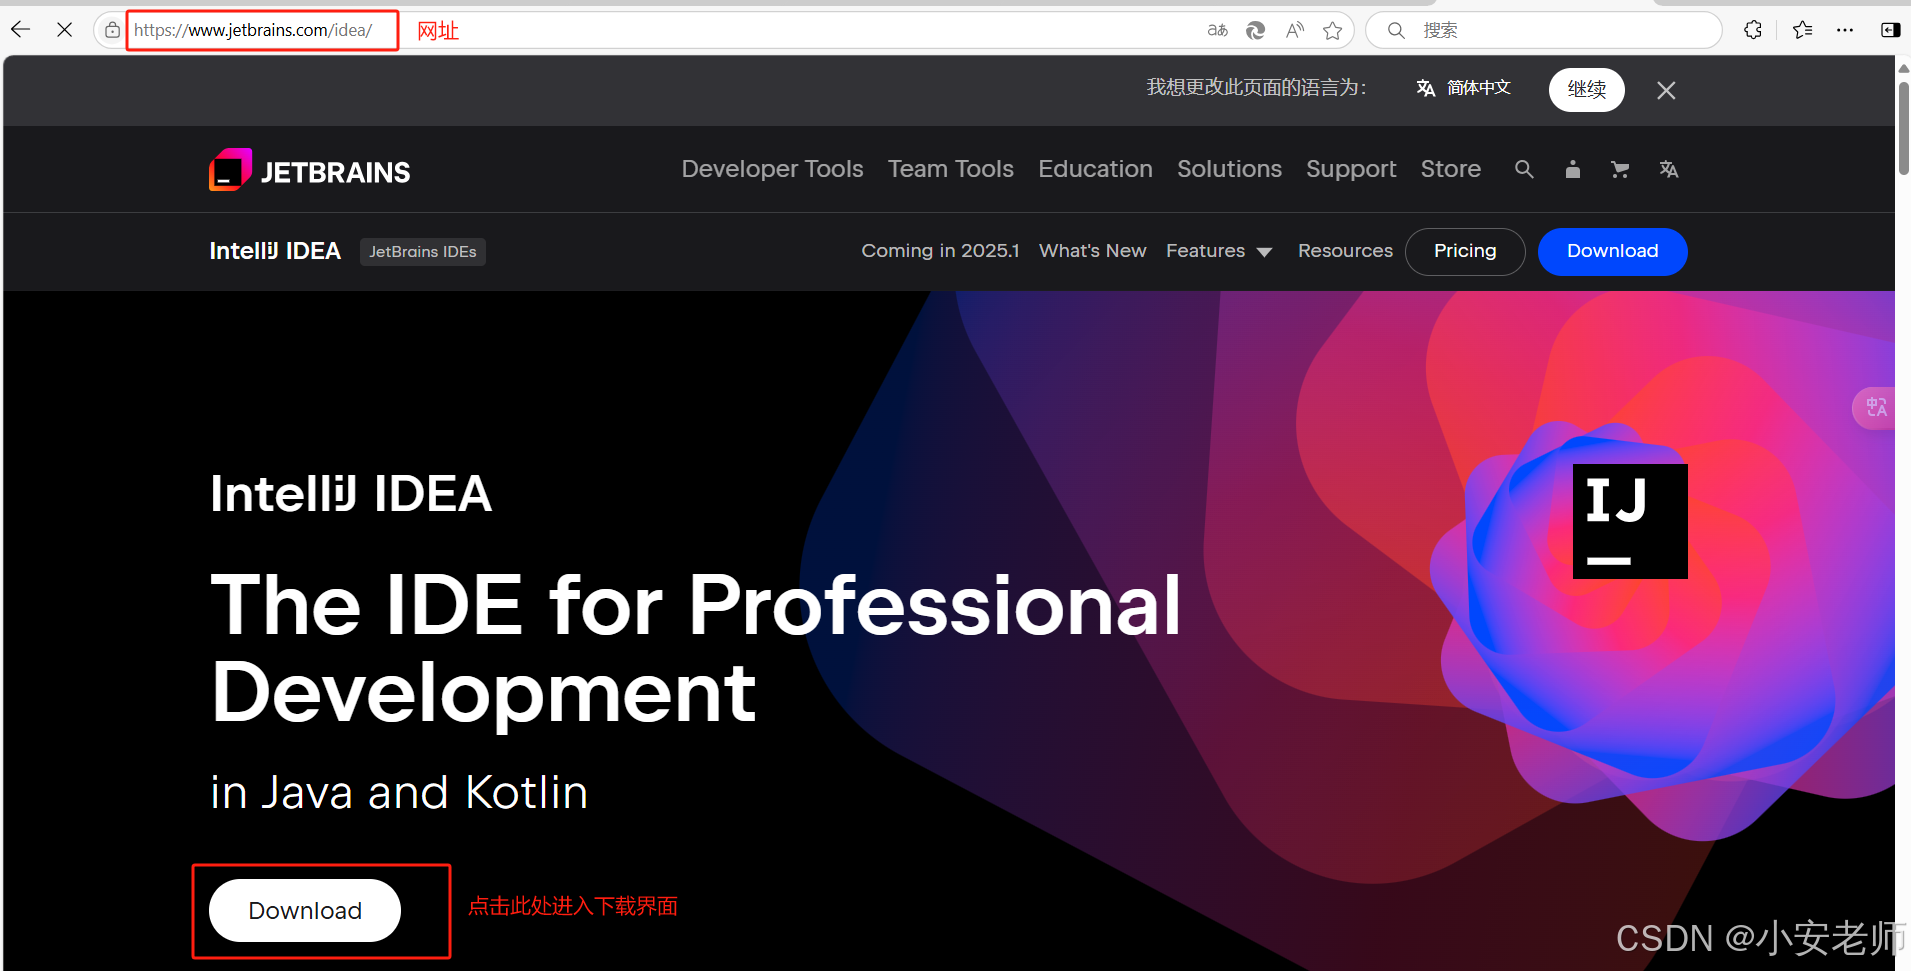Viewport: 1911px width, 971px height.
Task: Expand the Features dropdown
Action: pyautogui.click(x=1219, y=251)
